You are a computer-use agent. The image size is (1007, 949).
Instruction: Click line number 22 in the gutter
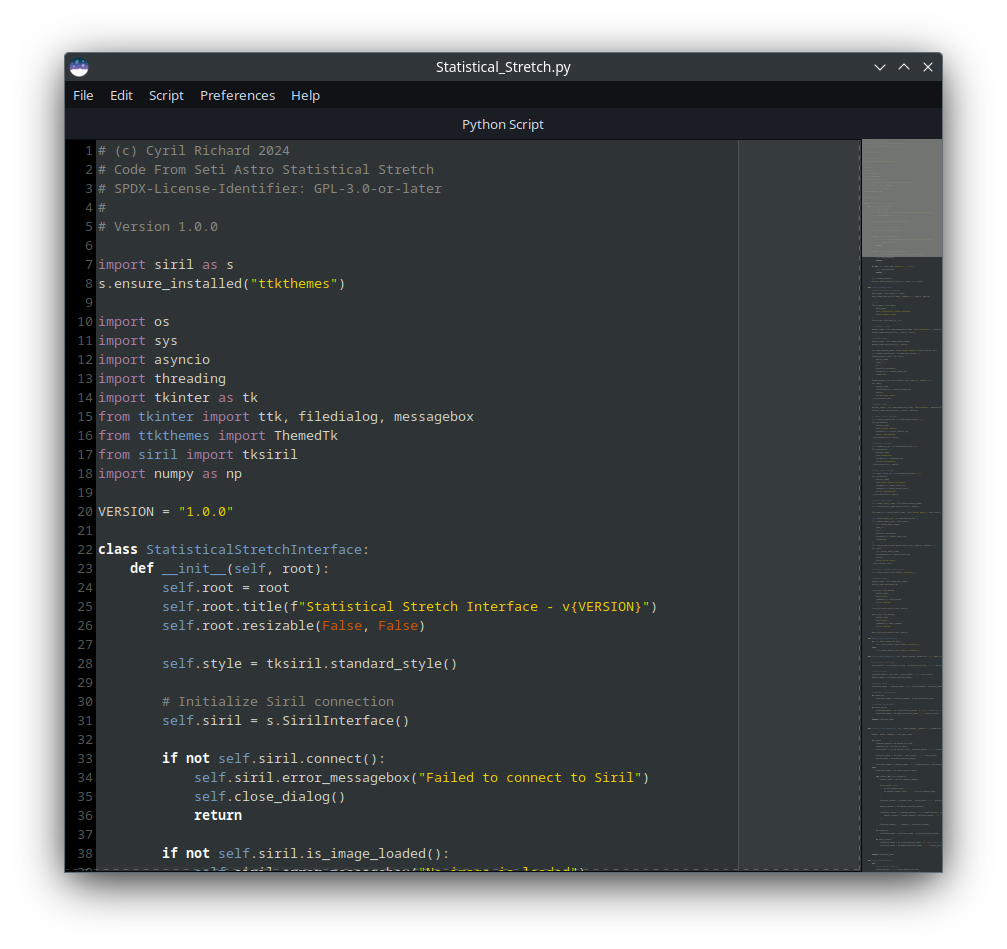85,550
